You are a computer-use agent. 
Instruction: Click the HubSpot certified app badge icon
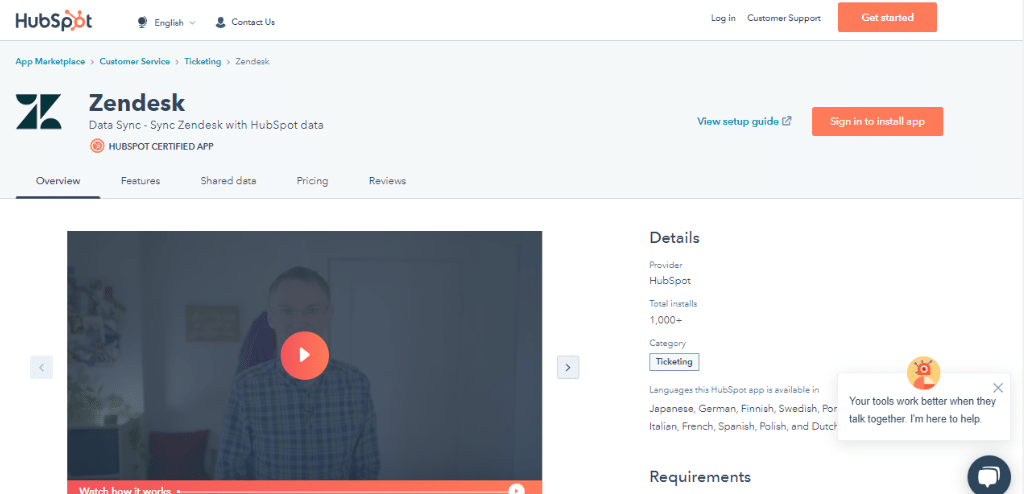click(97, 146)
